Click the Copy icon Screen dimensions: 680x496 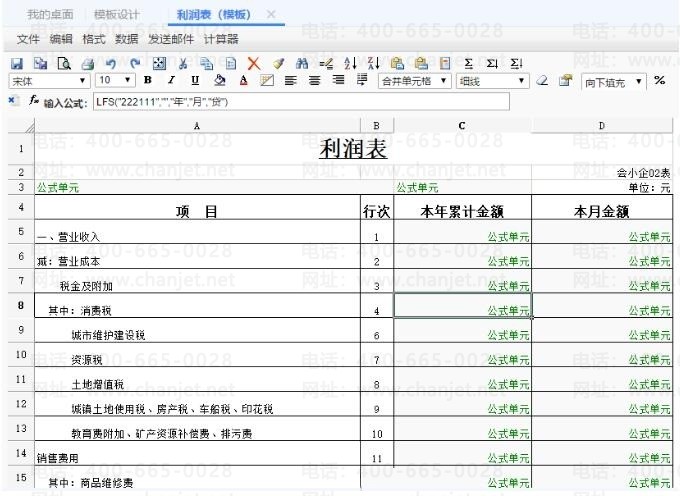point(206,64)
